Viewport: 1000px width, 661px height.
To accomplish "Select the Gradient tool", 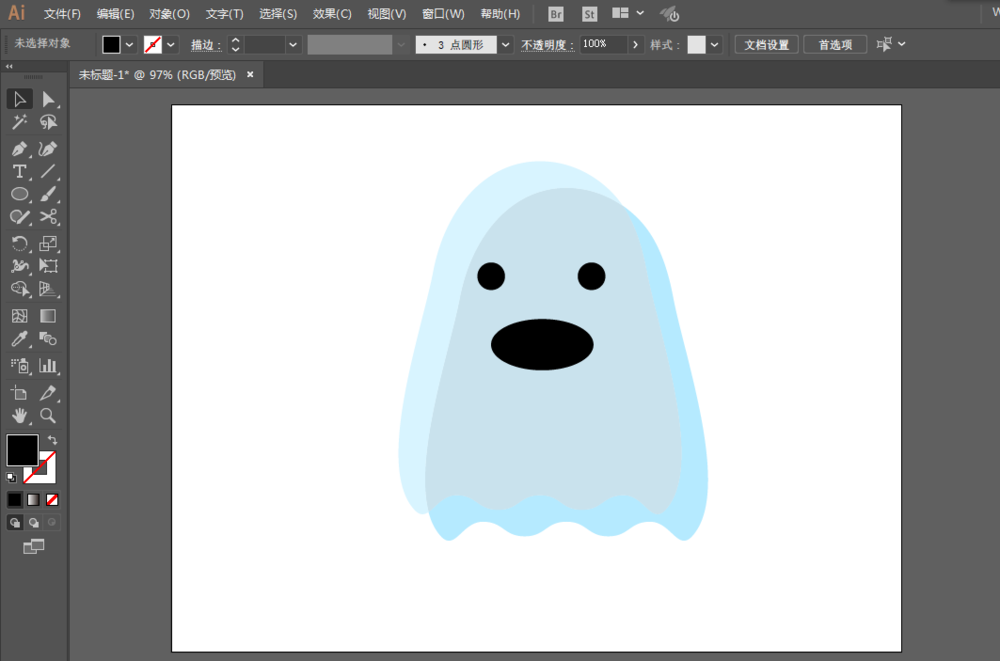I will click(48, 316).
